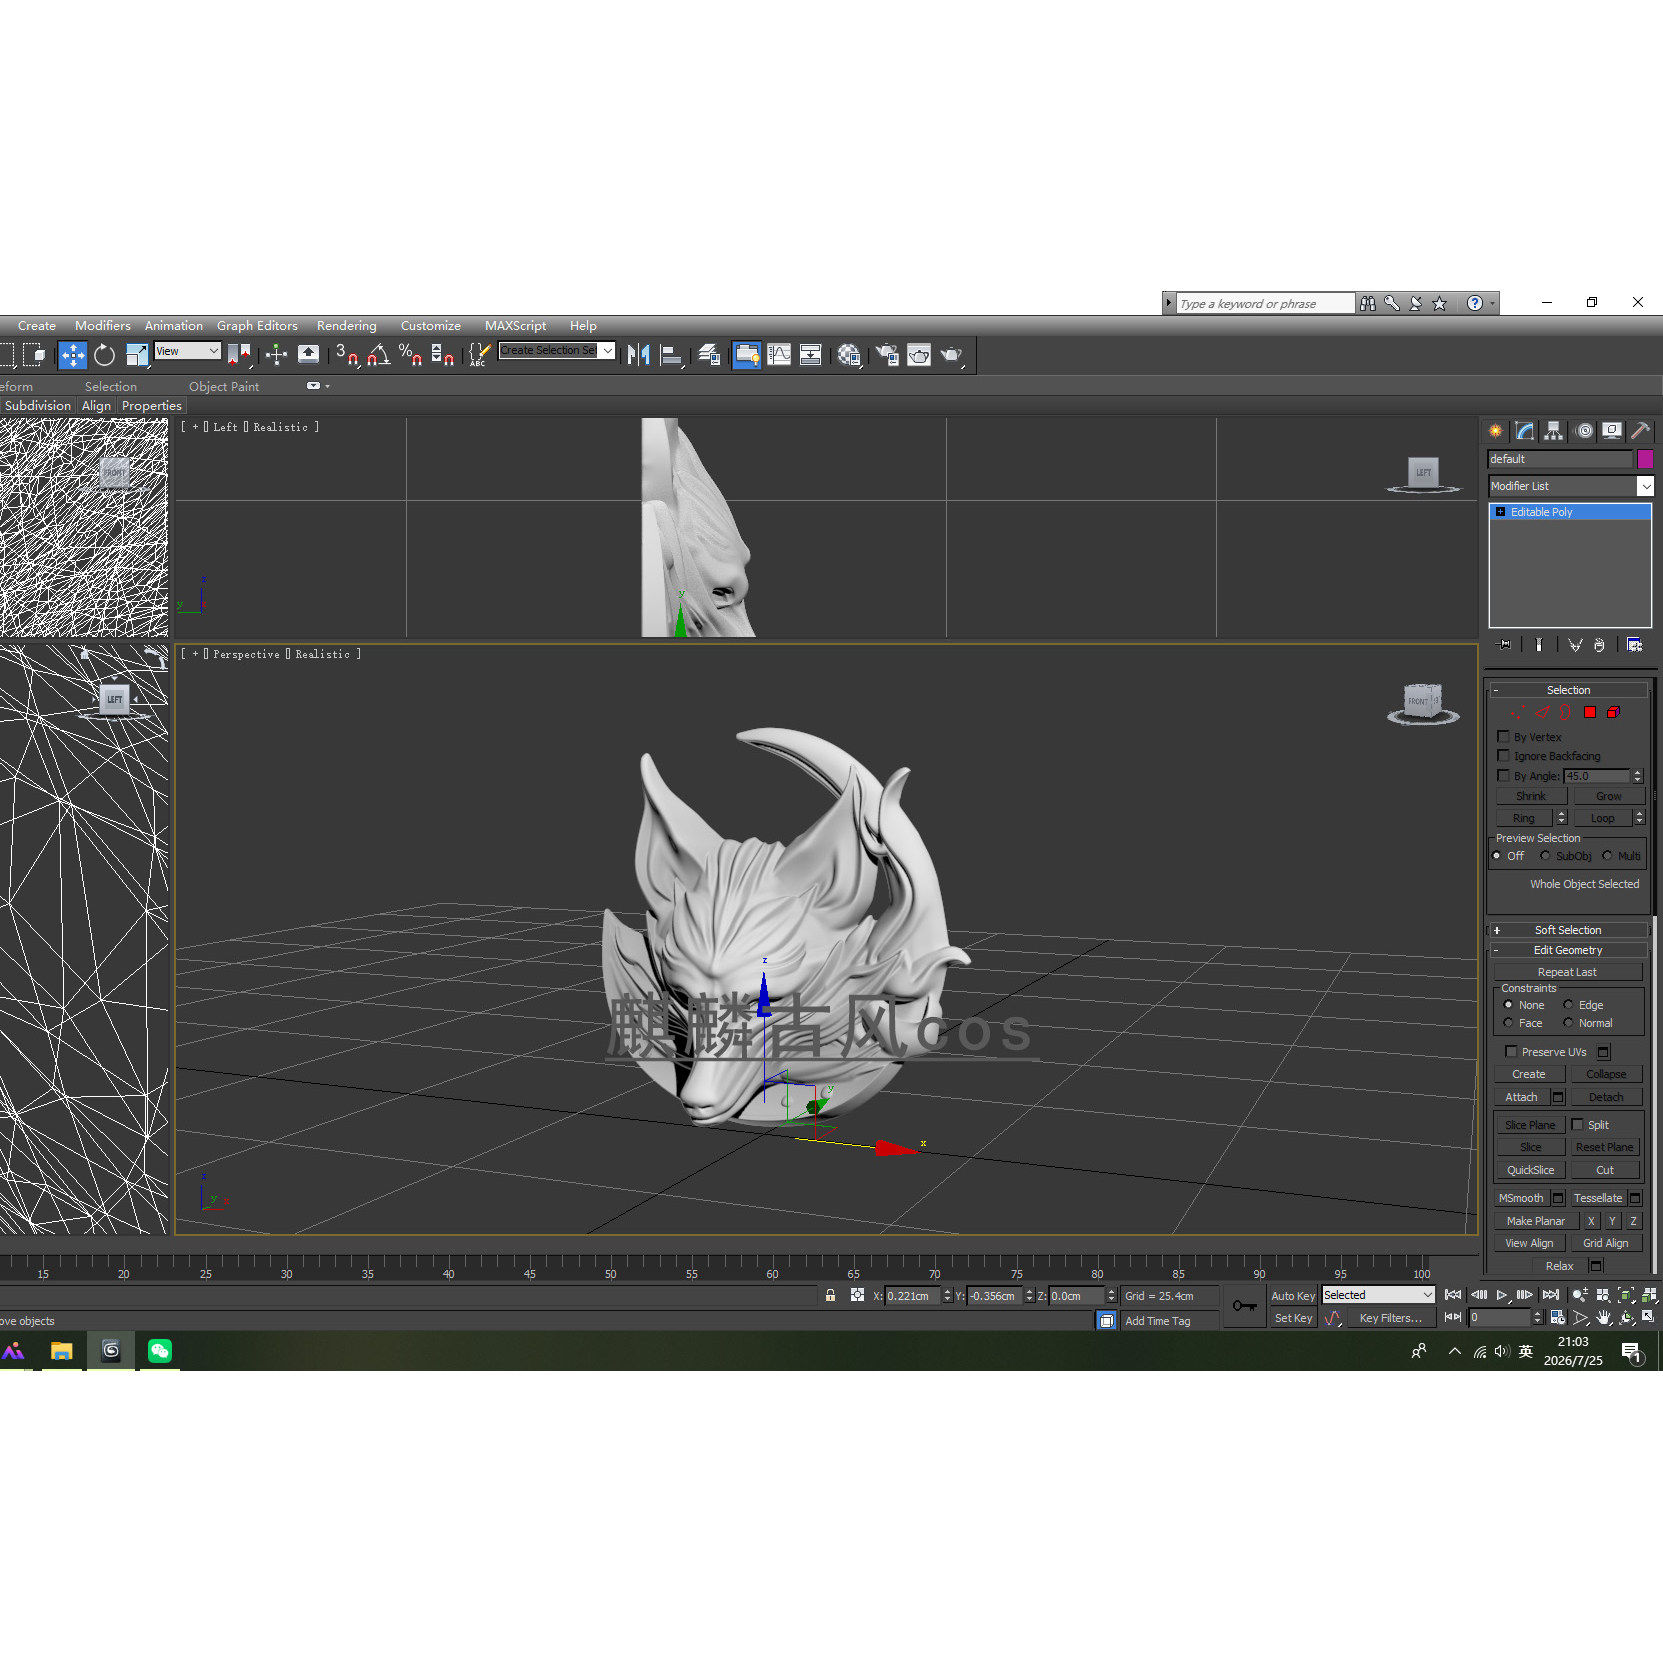Screen dimensions: 1663x1663
Task: Click Play Animation button
Action: [1502, 1295]
